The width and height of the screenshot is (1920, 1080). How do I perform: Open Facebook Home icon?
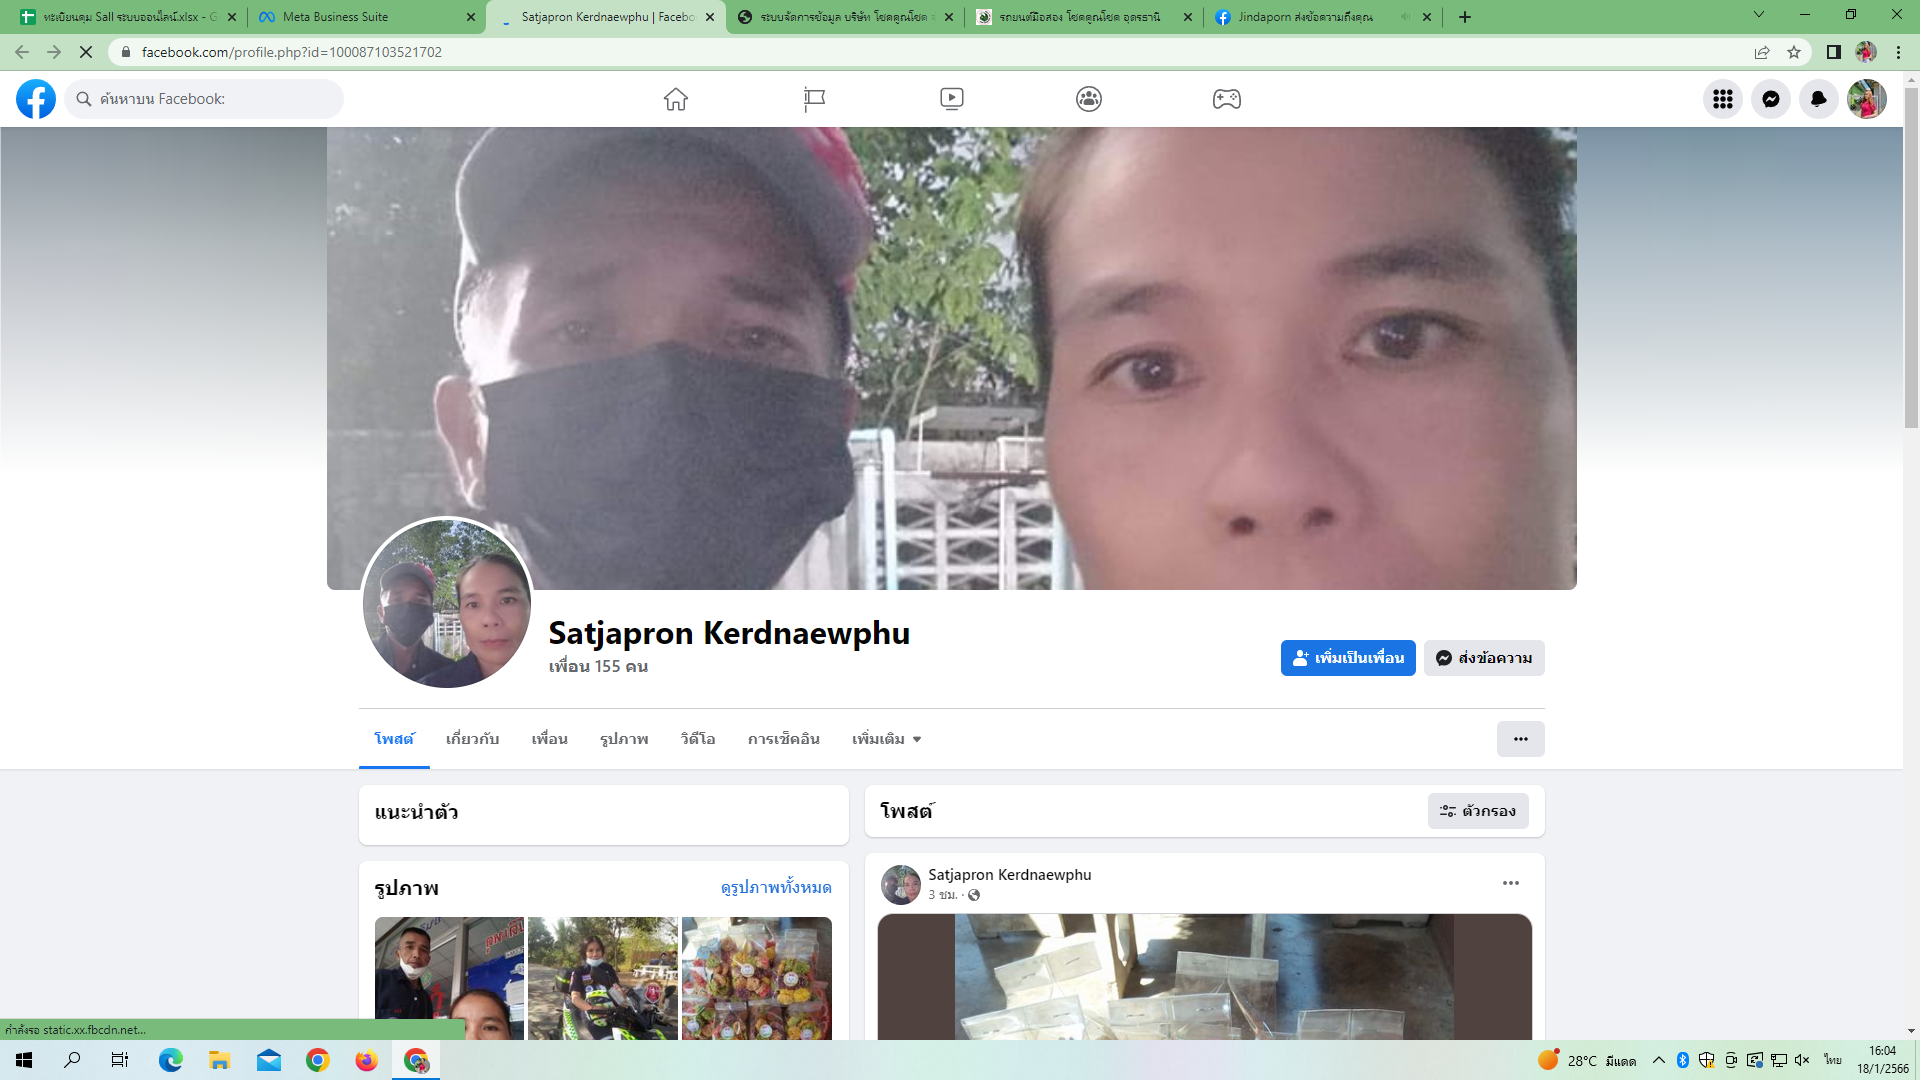click(x=676, y=99)
